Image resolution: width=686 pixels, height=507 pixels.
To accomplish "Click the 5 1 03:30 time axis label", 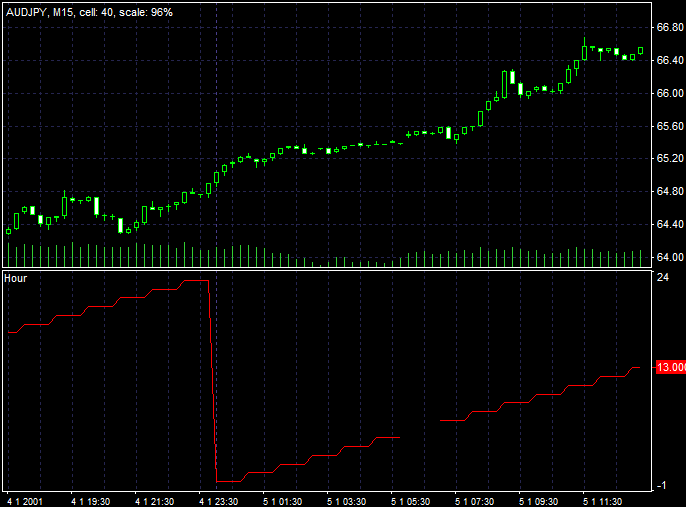I will tap(346, 501).
